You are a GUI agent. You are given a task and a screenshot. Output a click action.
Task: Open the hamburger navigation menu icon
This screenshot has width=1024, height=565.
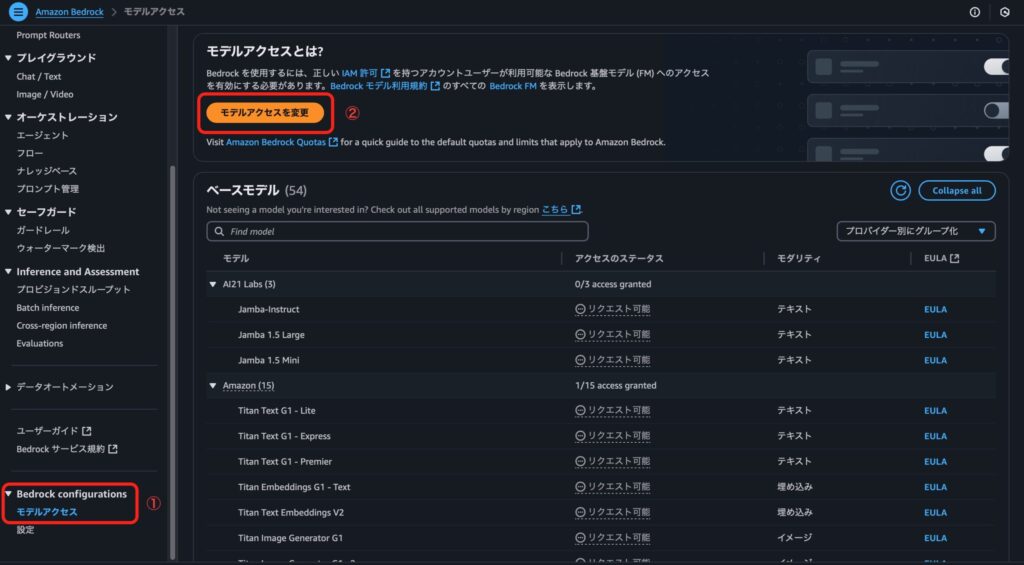[18, 12]
